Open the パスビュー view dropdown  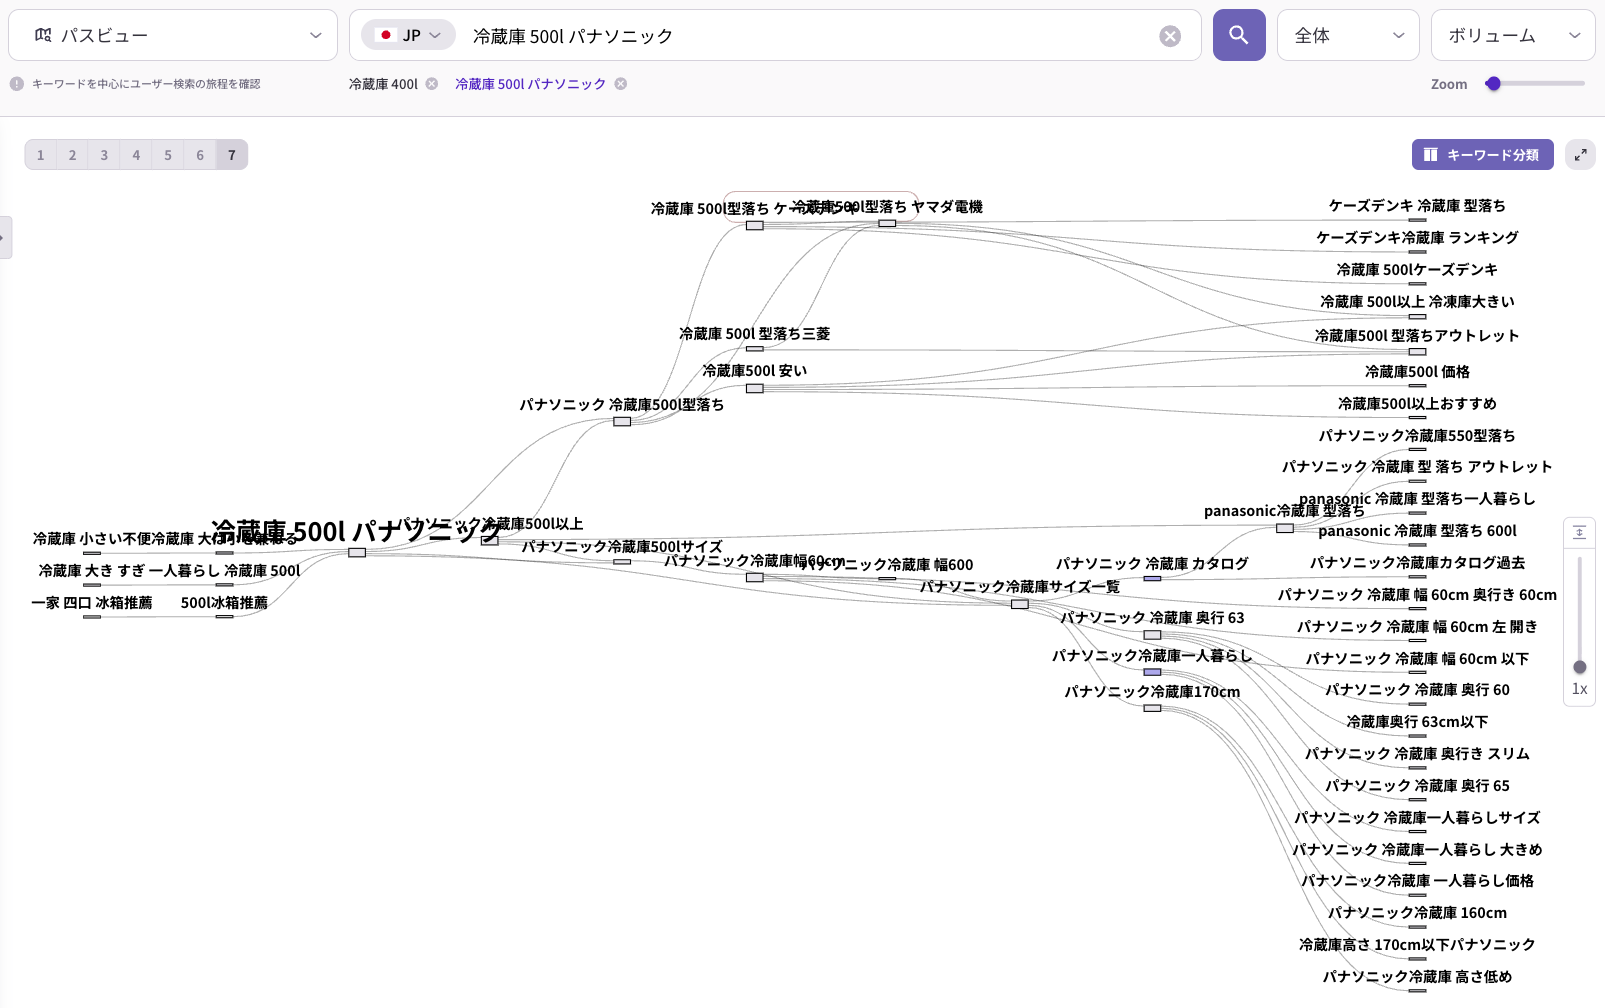click(173, 35)
